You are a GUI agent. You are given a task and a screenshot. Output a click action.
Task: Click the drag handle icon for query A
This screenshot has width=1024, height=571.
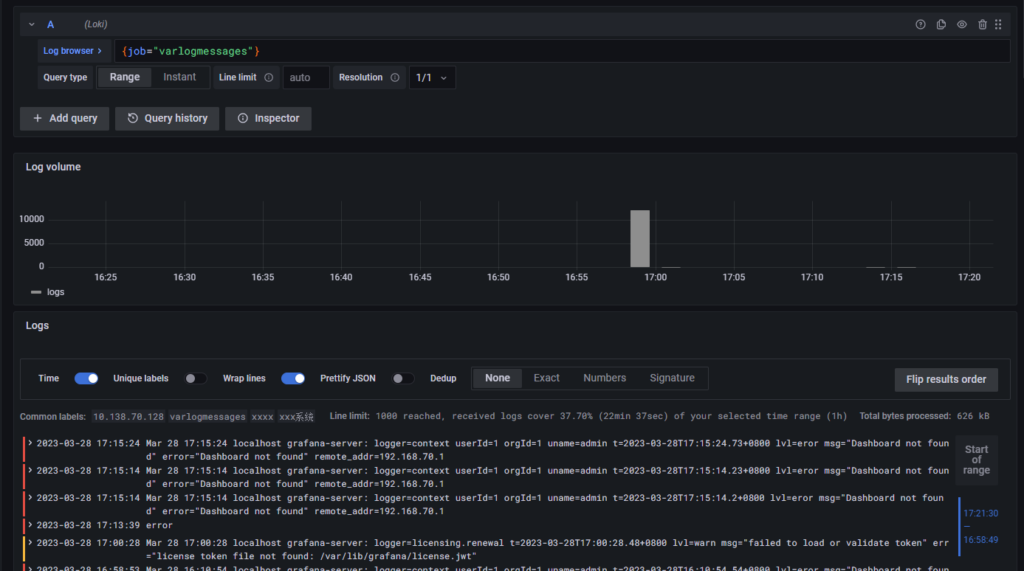(x=998, y=24)
